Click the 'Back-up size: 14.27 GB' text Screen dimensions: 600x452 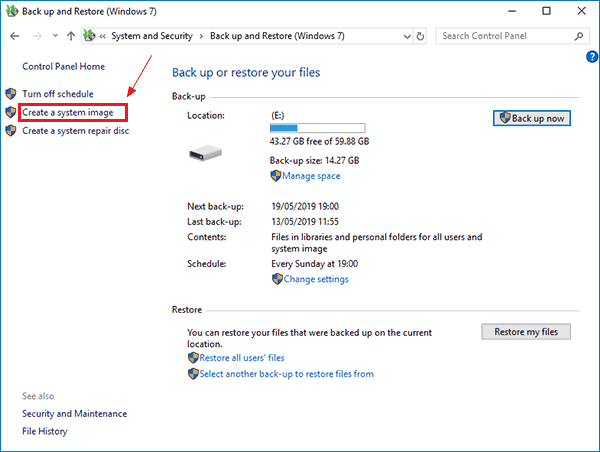click(315, 161)
